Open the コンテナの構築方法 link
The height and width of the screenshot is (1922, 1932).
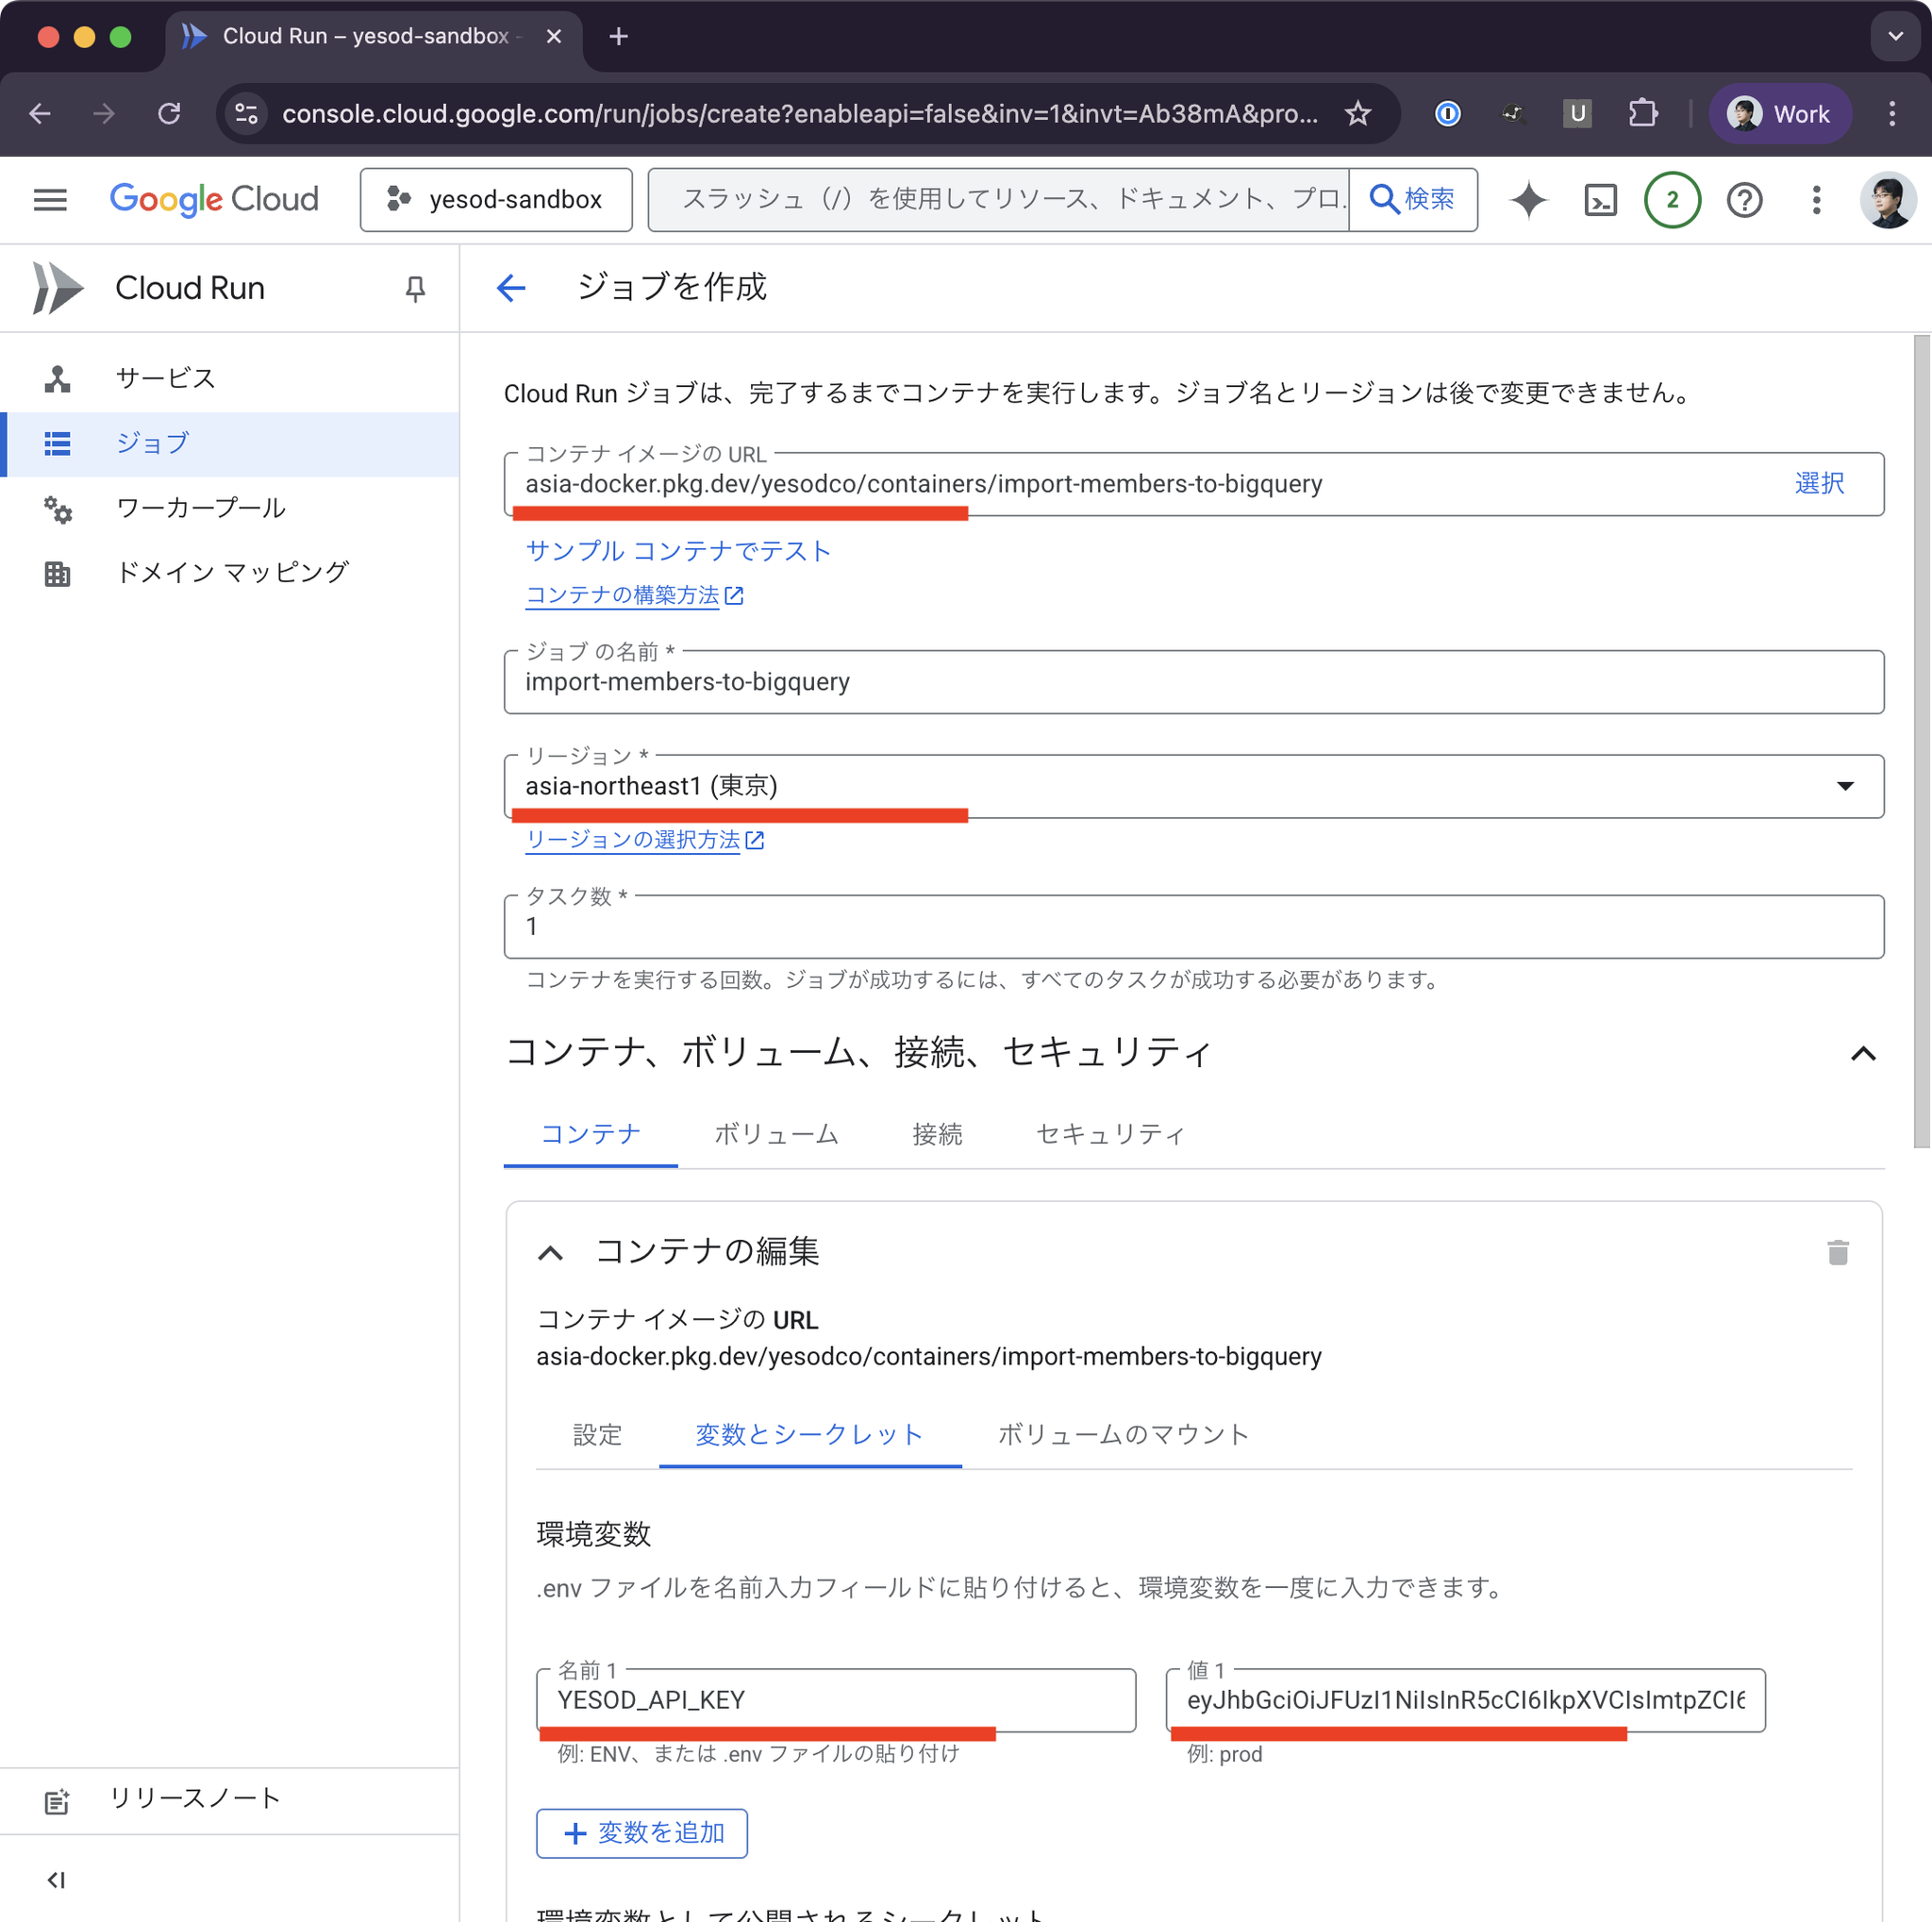(634, 595)
